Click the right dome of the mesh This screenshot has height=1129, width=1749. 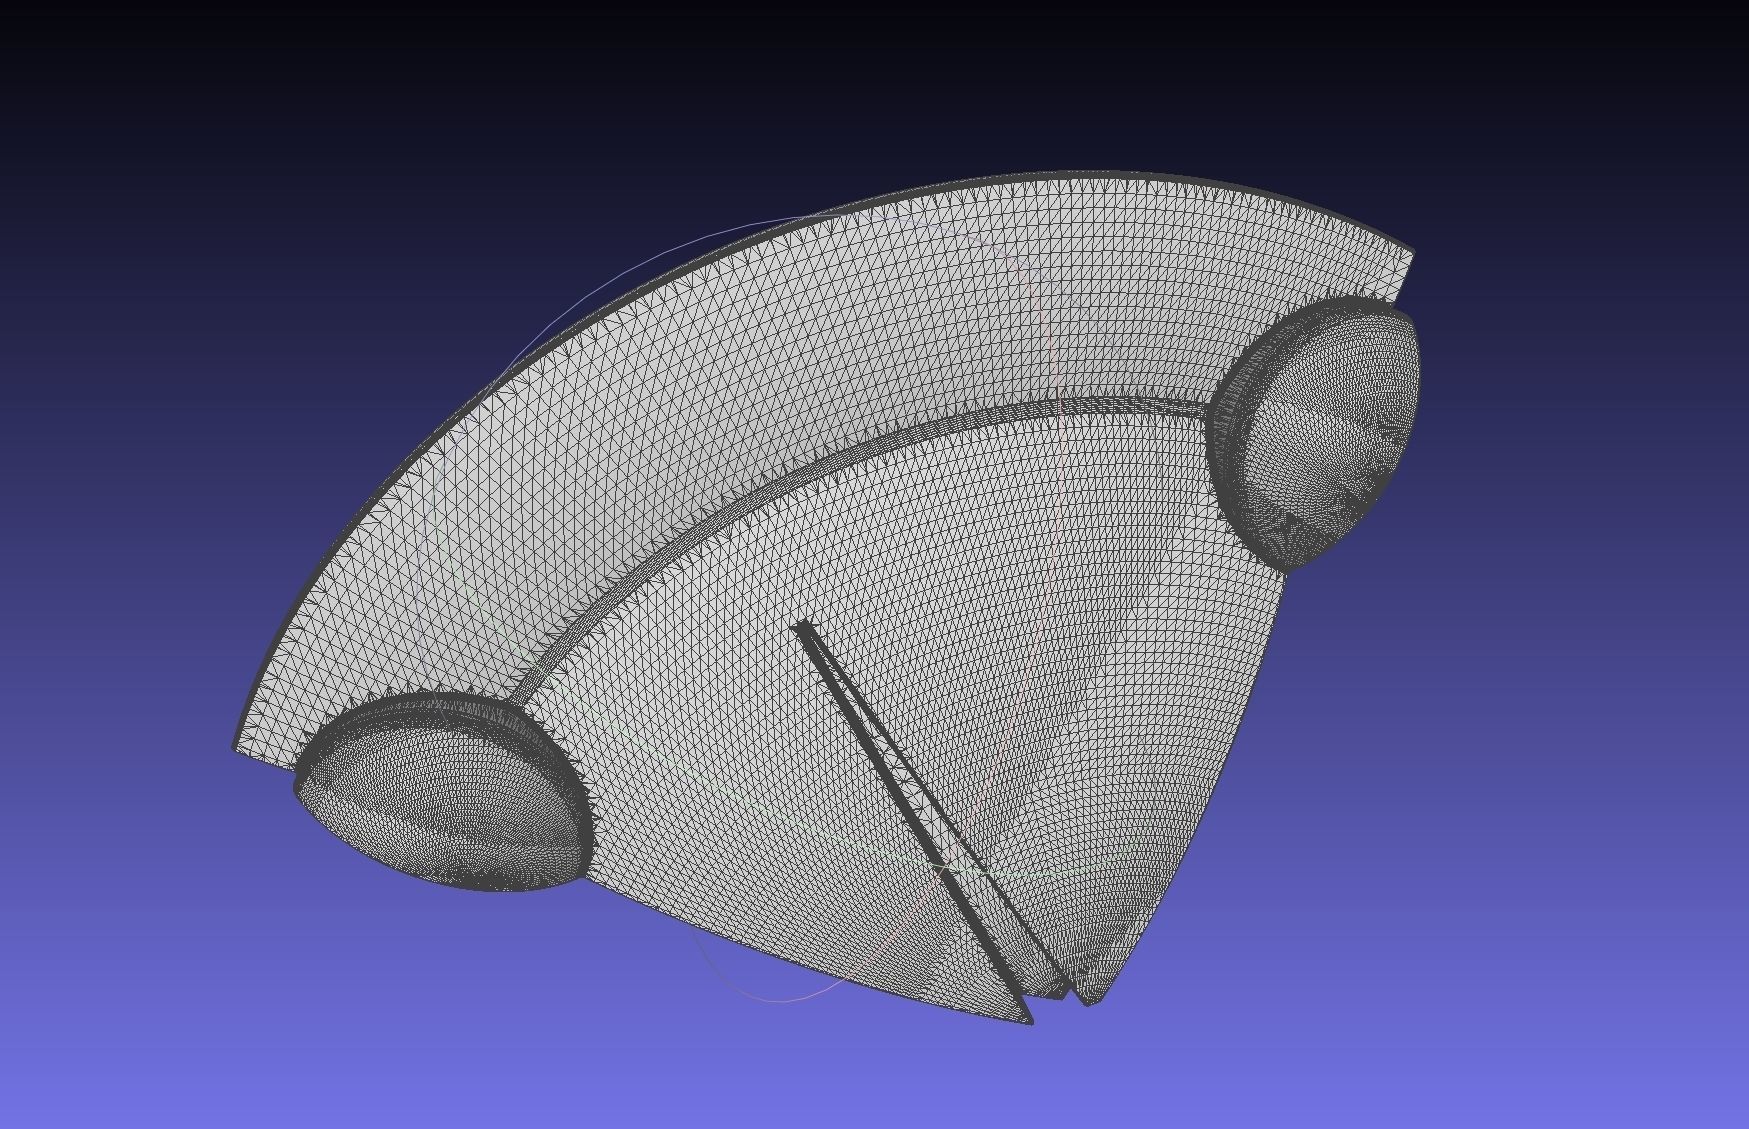pyautogui.click(x=1313, y=432)
